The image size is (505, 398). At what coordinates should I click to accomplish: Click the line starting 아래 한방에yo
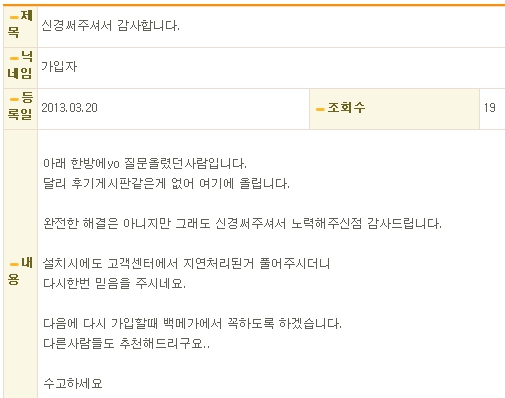tap(145, 163)
